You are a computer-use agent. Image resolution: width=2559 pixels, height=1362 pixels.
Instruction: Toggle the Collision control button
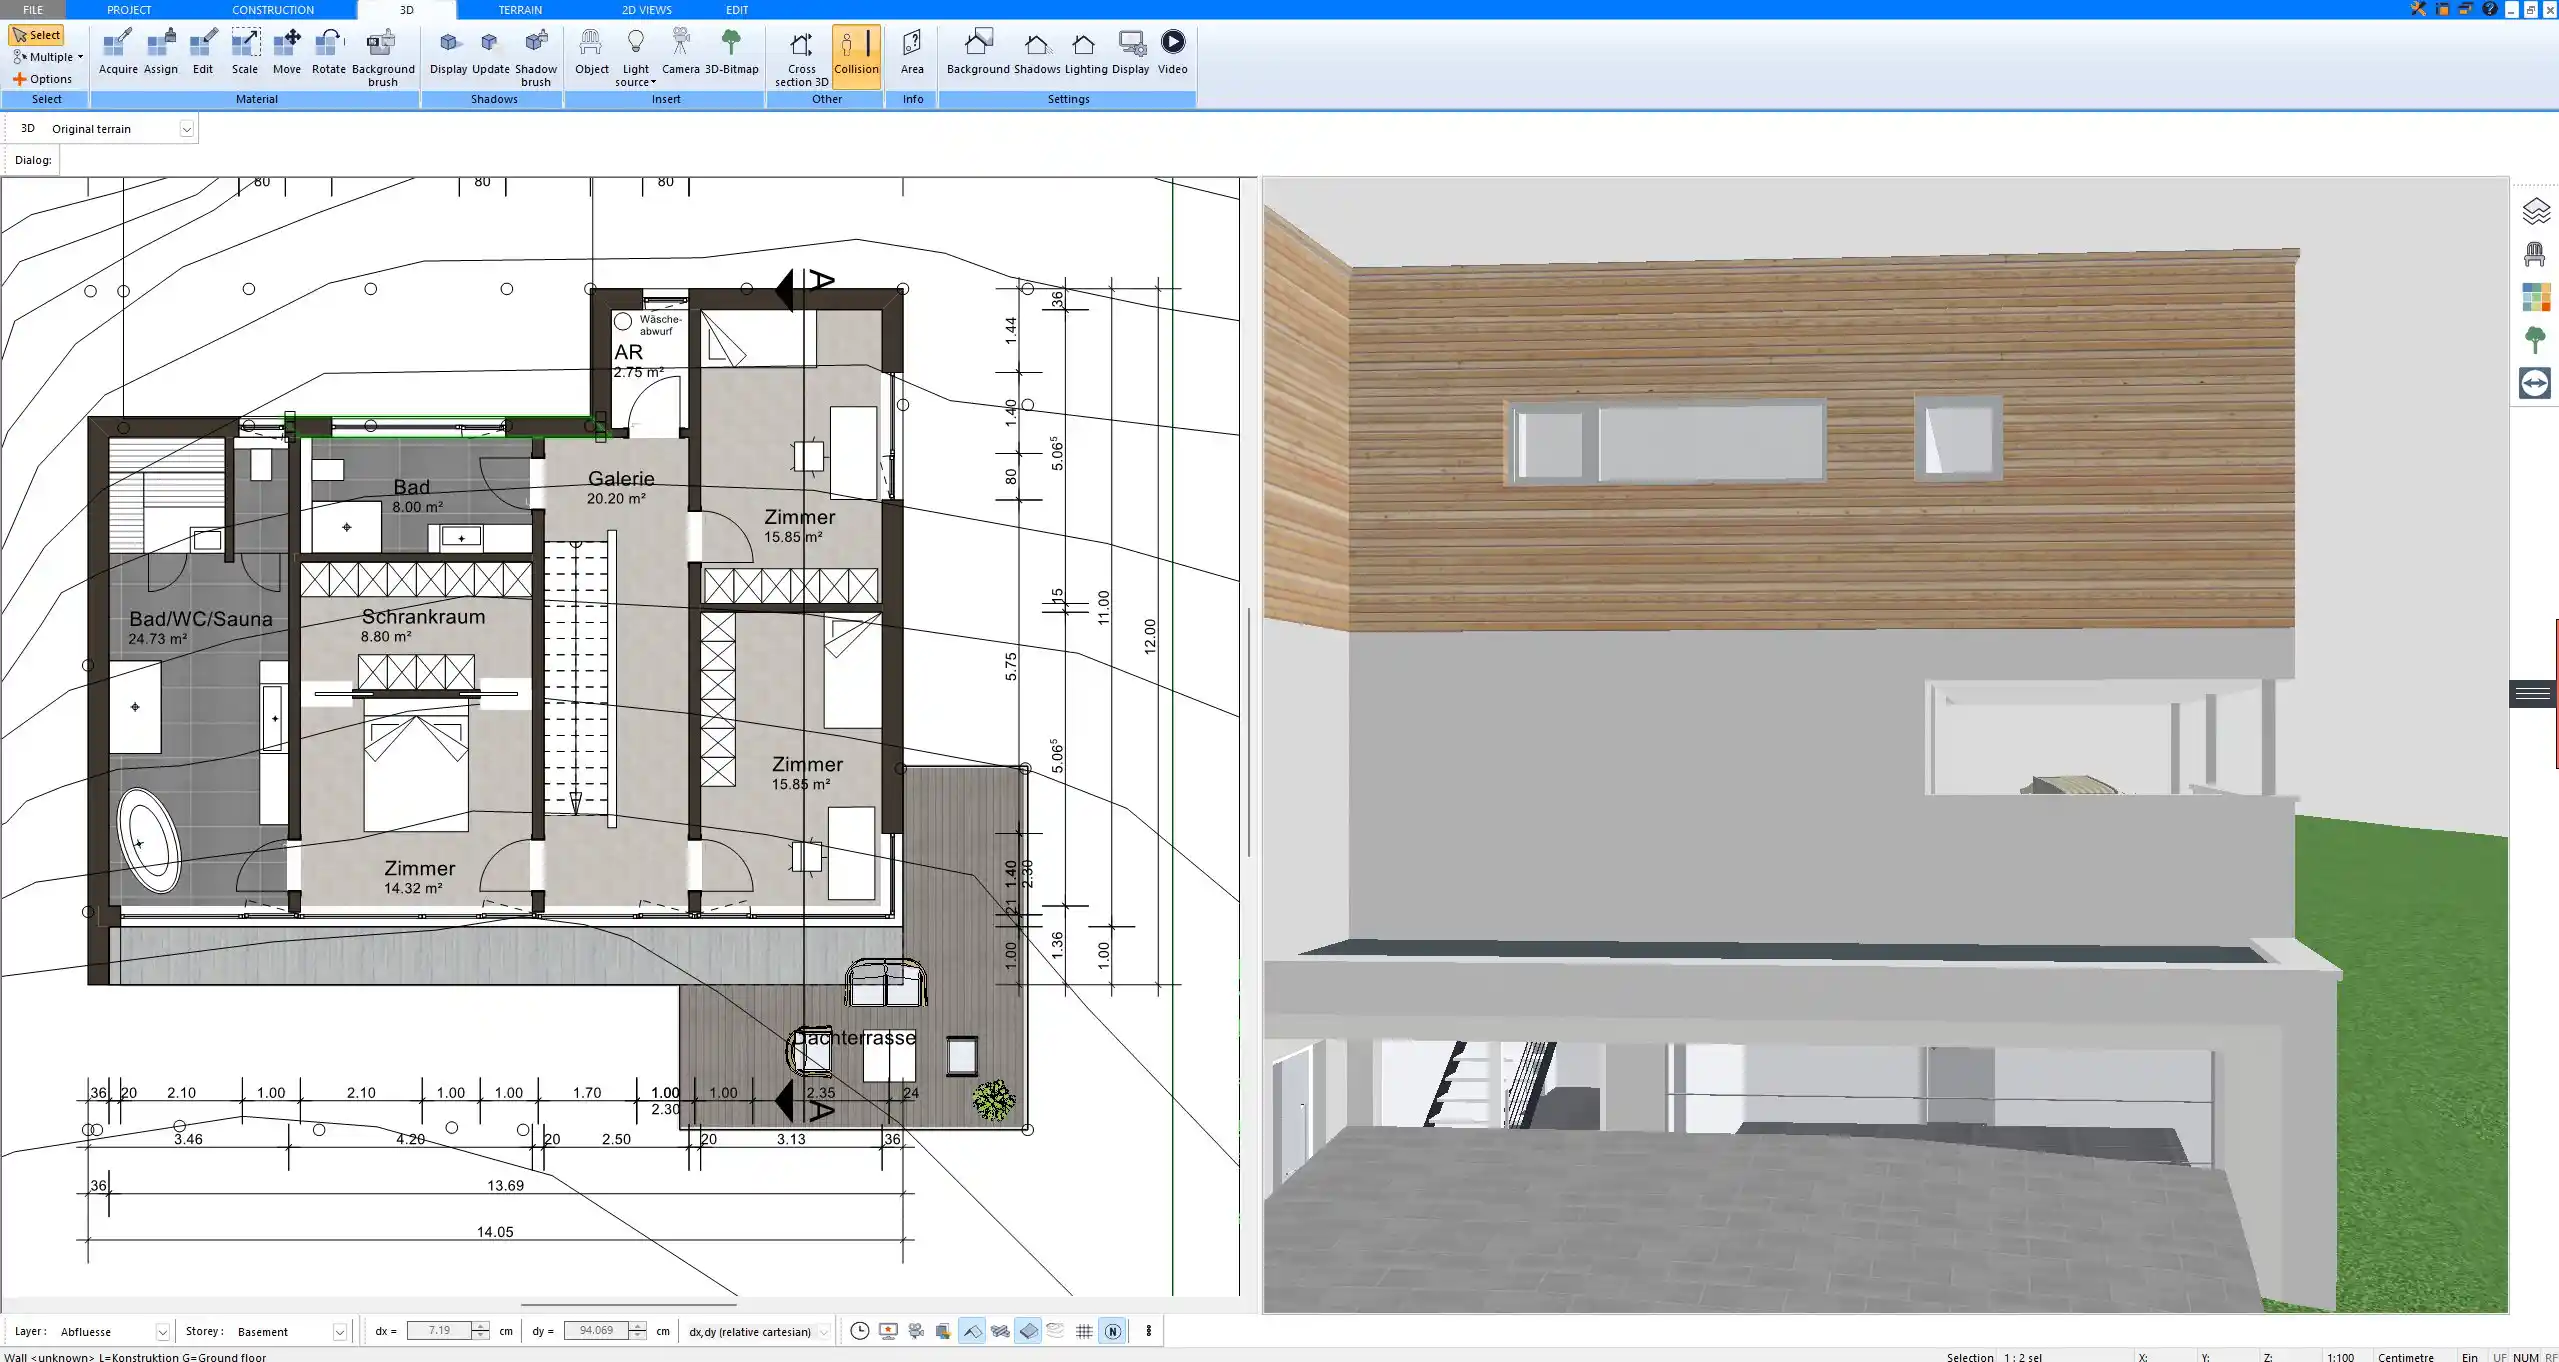(x=856, y=56)
